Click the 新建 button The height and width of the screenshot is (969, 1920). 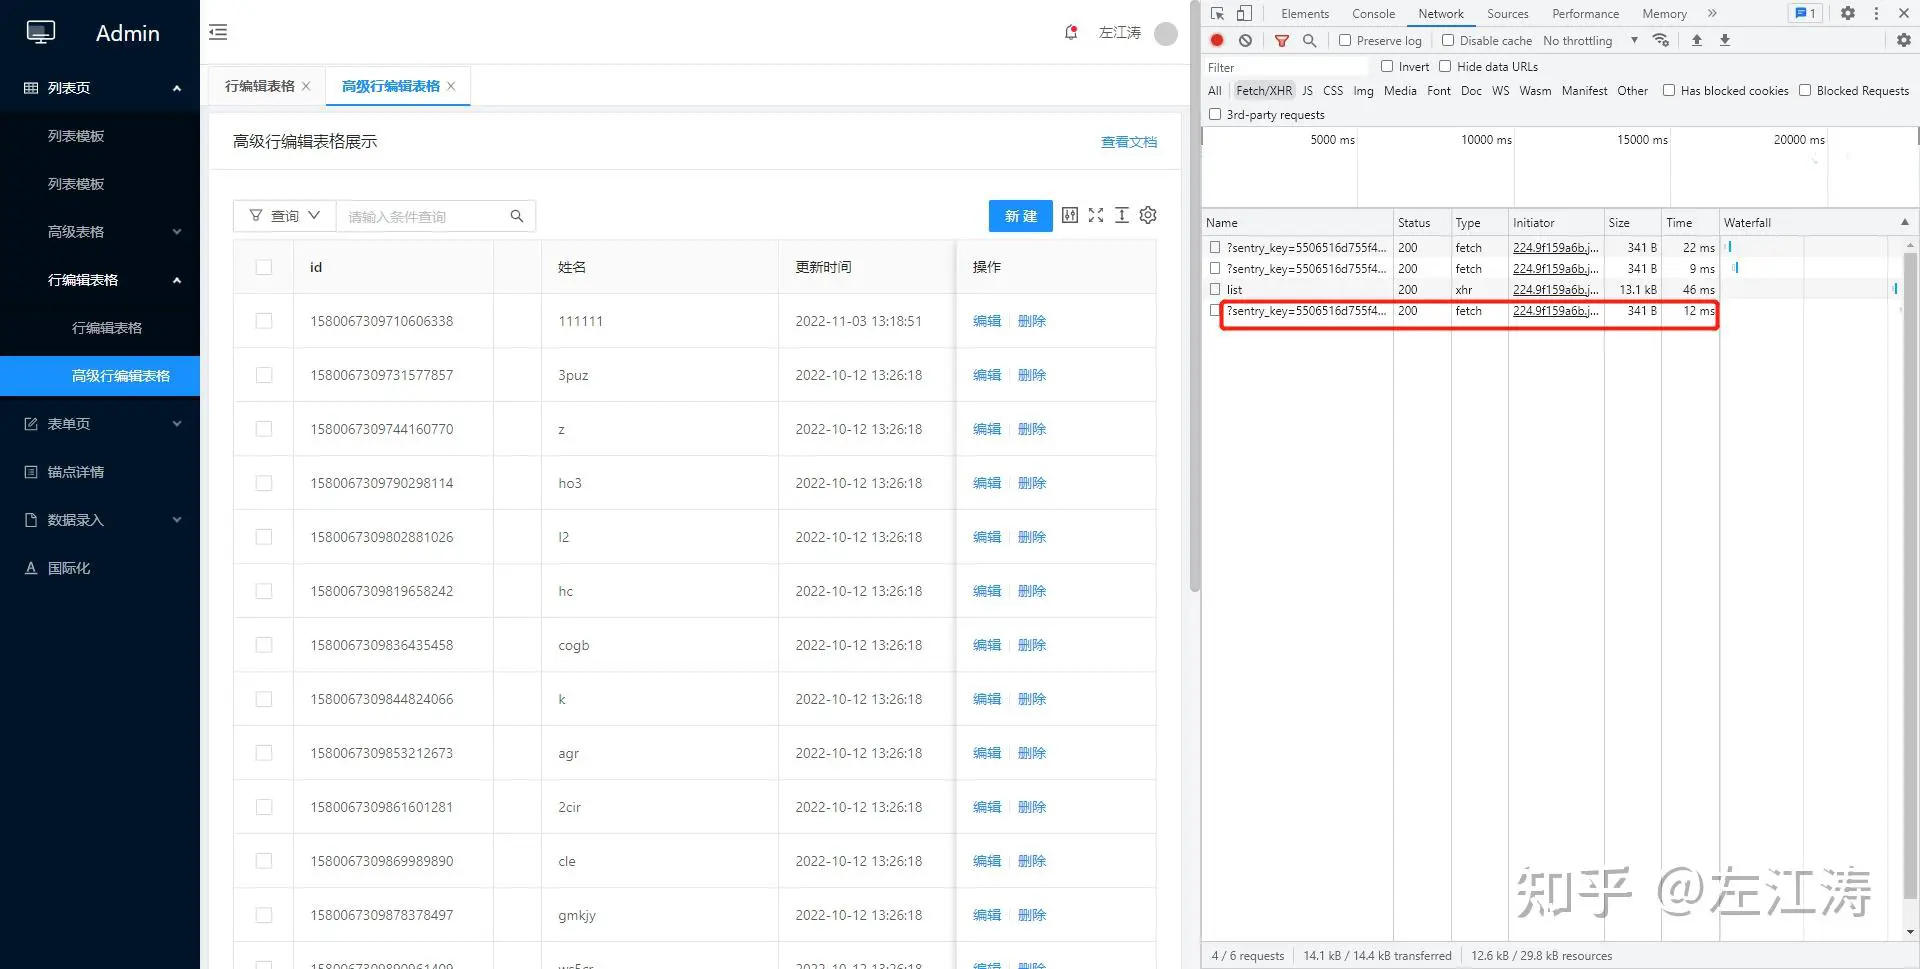pos(1020,216)
